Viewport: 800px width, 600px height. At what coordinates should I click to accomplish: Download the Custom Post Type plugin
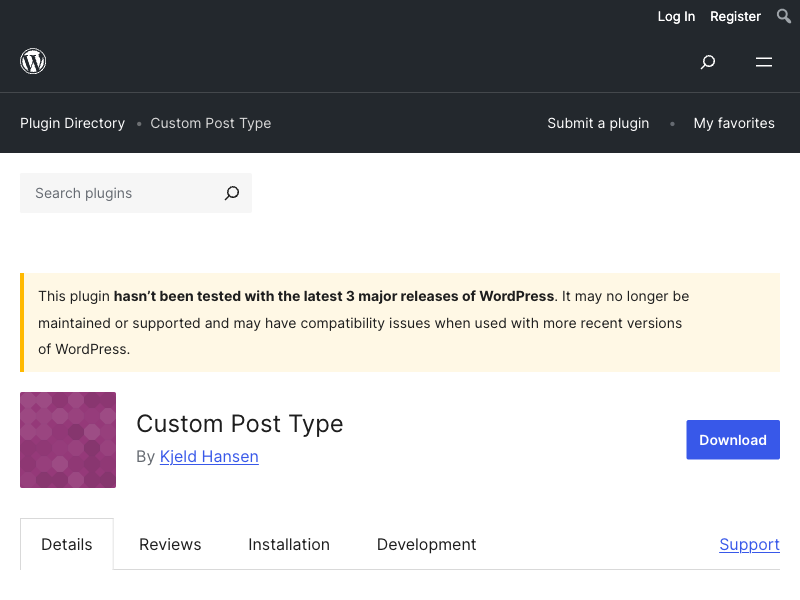pyautogui.click(x=733, y=440)
